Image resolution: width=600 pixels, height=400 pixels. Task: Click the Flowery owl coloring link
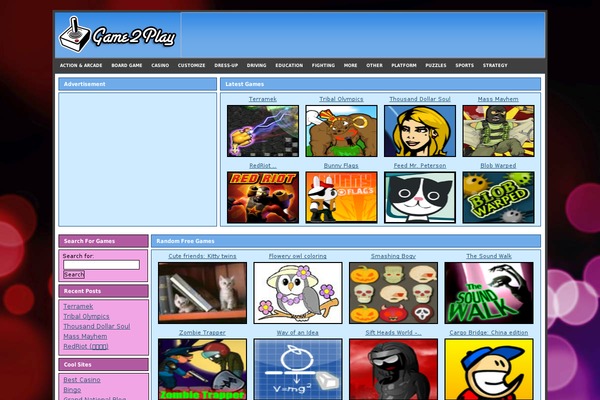(x=298, y=256)
